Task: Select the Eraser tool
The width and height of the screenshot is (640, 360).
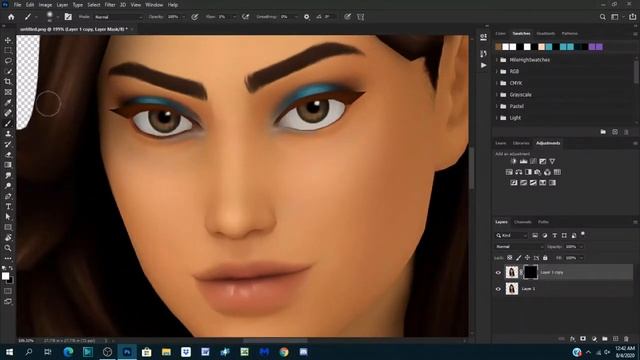Action: [x=8, y=155]
